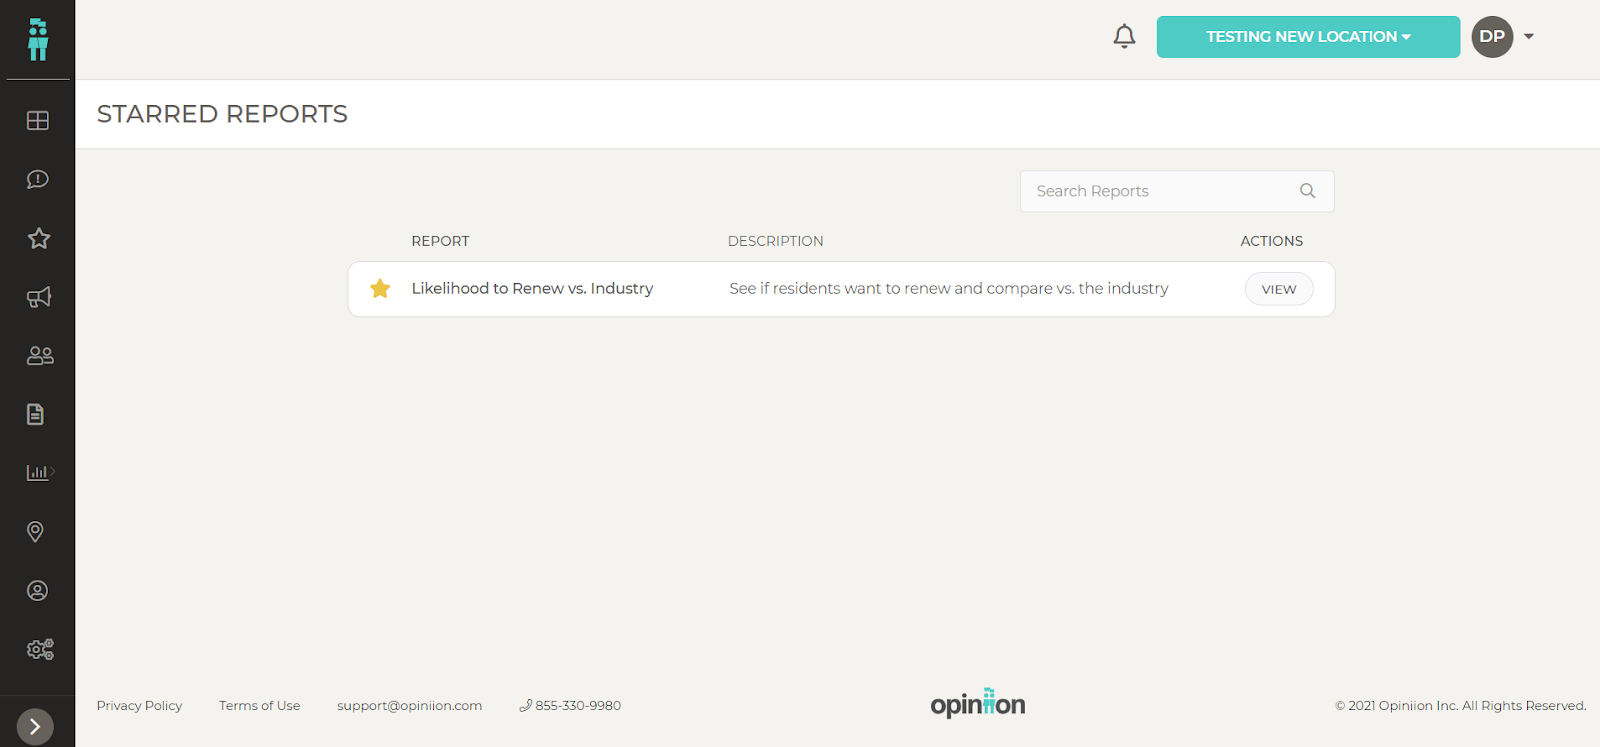
Task: Select the Likelihood to Renew vs. Industry report name
Action: [532, 288]
